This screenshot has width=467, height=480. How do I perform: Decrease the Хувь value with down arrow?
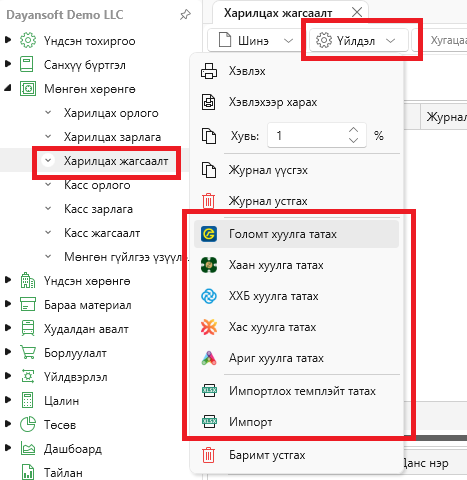pos(354,140)
